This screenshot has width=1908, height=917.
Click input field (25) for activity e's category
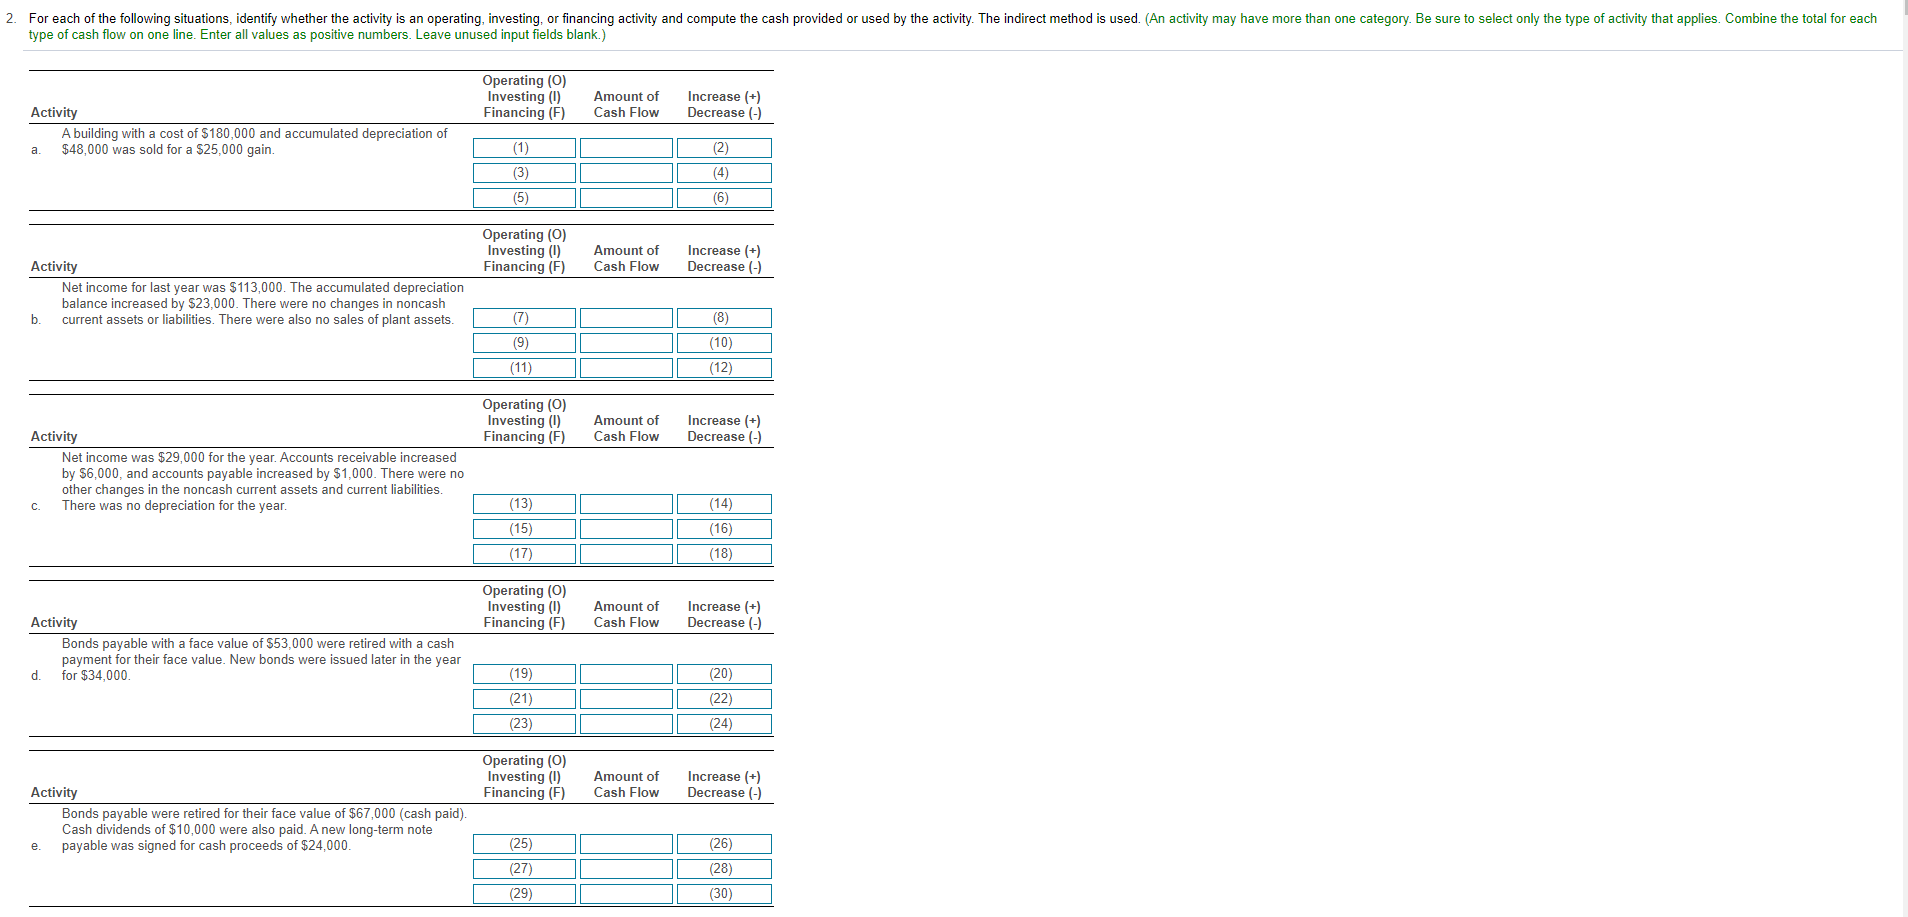coord(523,843)
